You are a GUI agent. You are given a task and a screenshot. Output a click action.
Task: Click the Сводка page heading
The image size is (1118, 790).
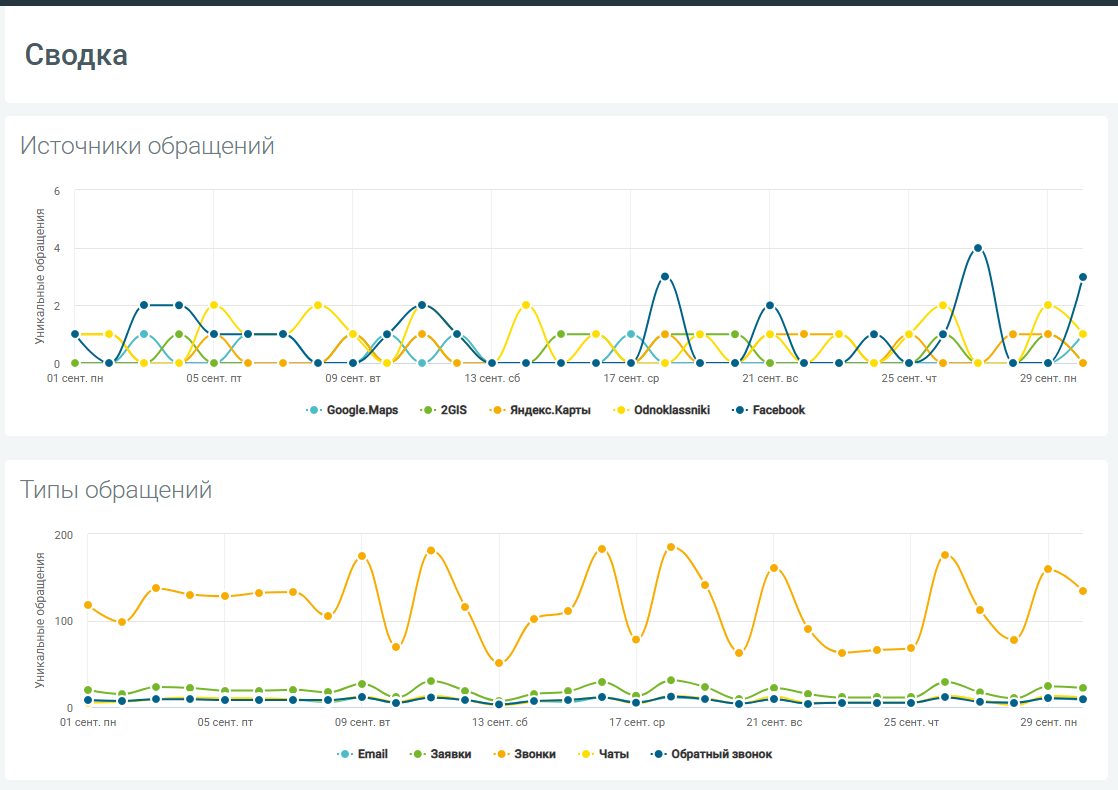pyautogui.click(x=76, y=55)
